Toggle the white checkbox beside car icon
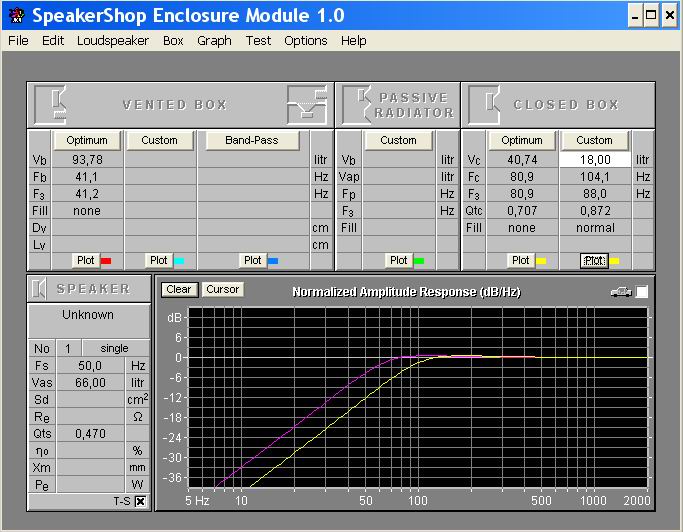This screenshot has width=683, height=532. 642,291
